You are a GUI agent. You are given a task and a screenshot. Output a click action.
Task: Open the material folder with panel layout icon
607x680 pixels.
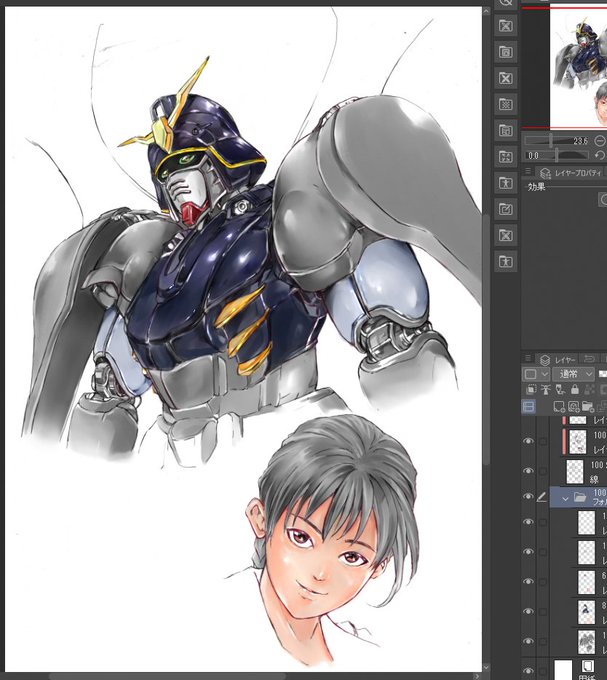pos(506,131)
